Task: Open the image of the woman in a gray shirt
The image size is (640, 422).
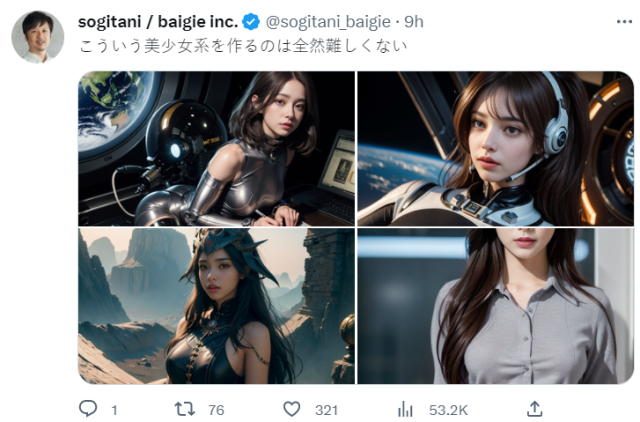Action: [x=495, y=305]
